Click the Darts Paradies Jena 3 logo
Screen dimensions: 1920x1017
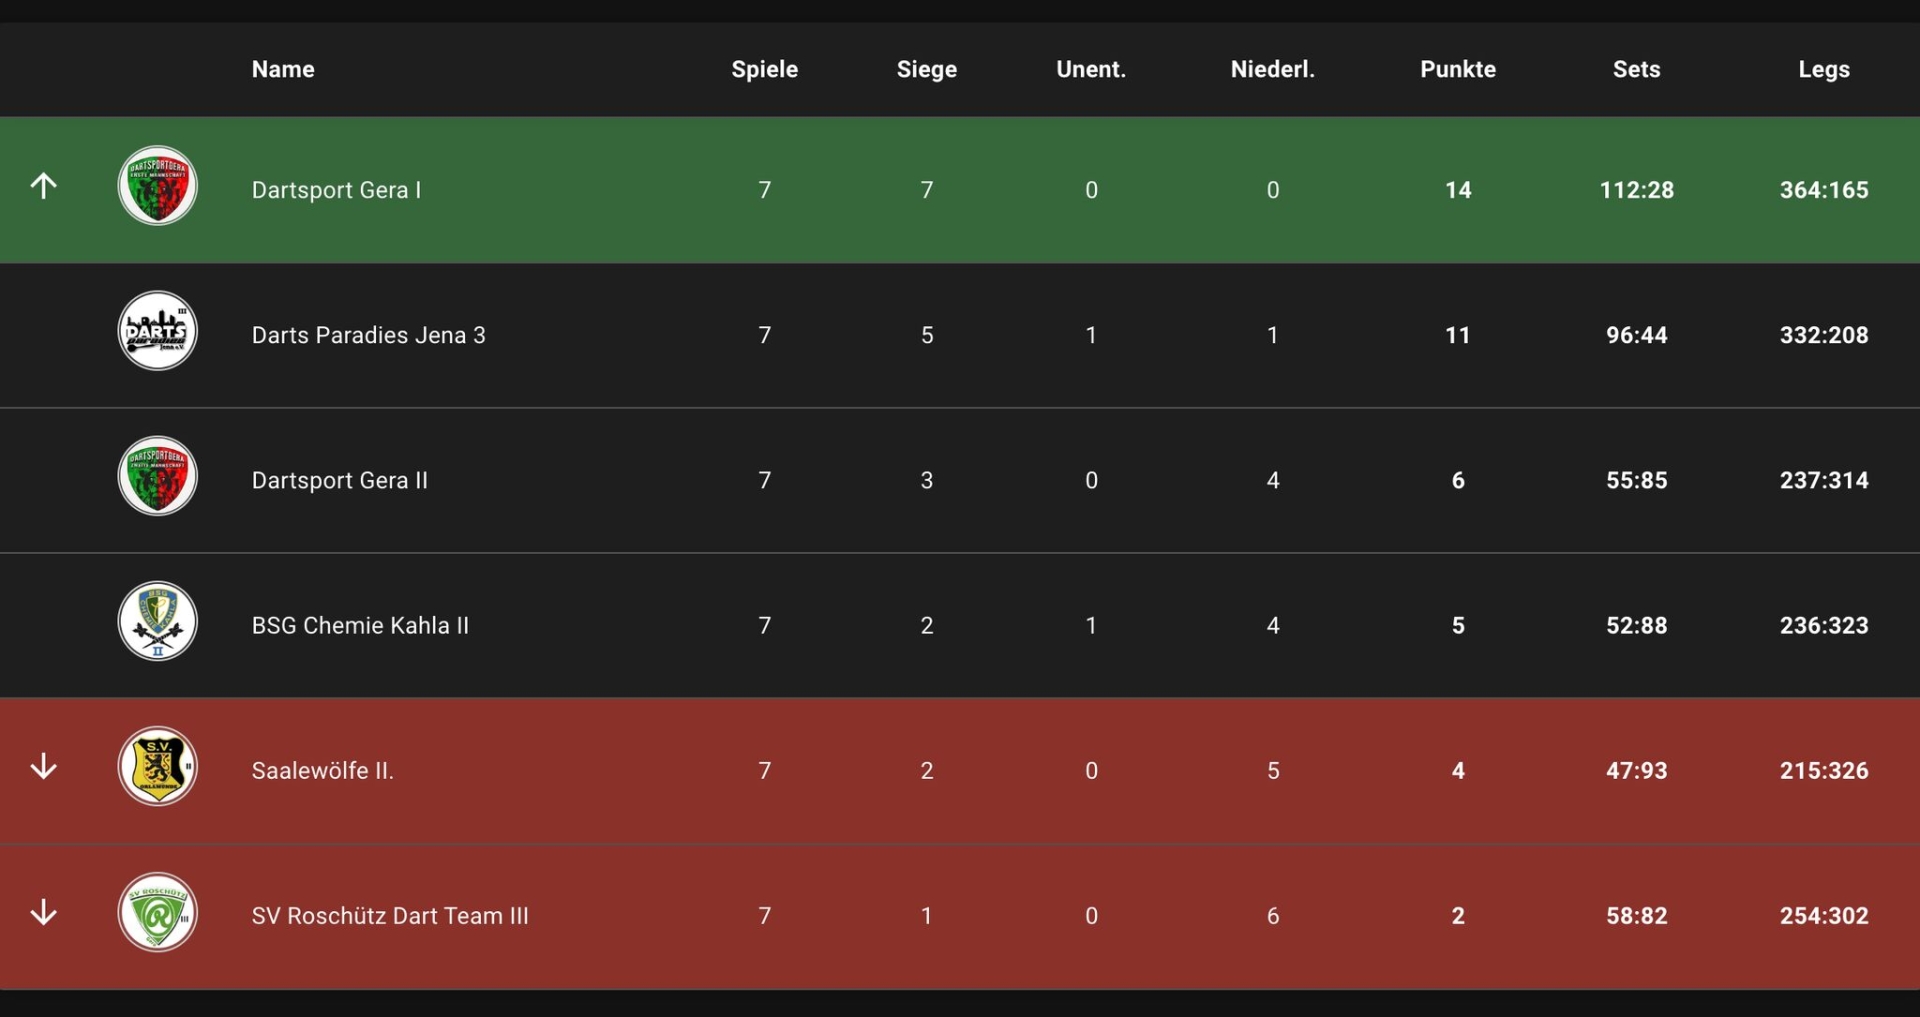(157, 331)
